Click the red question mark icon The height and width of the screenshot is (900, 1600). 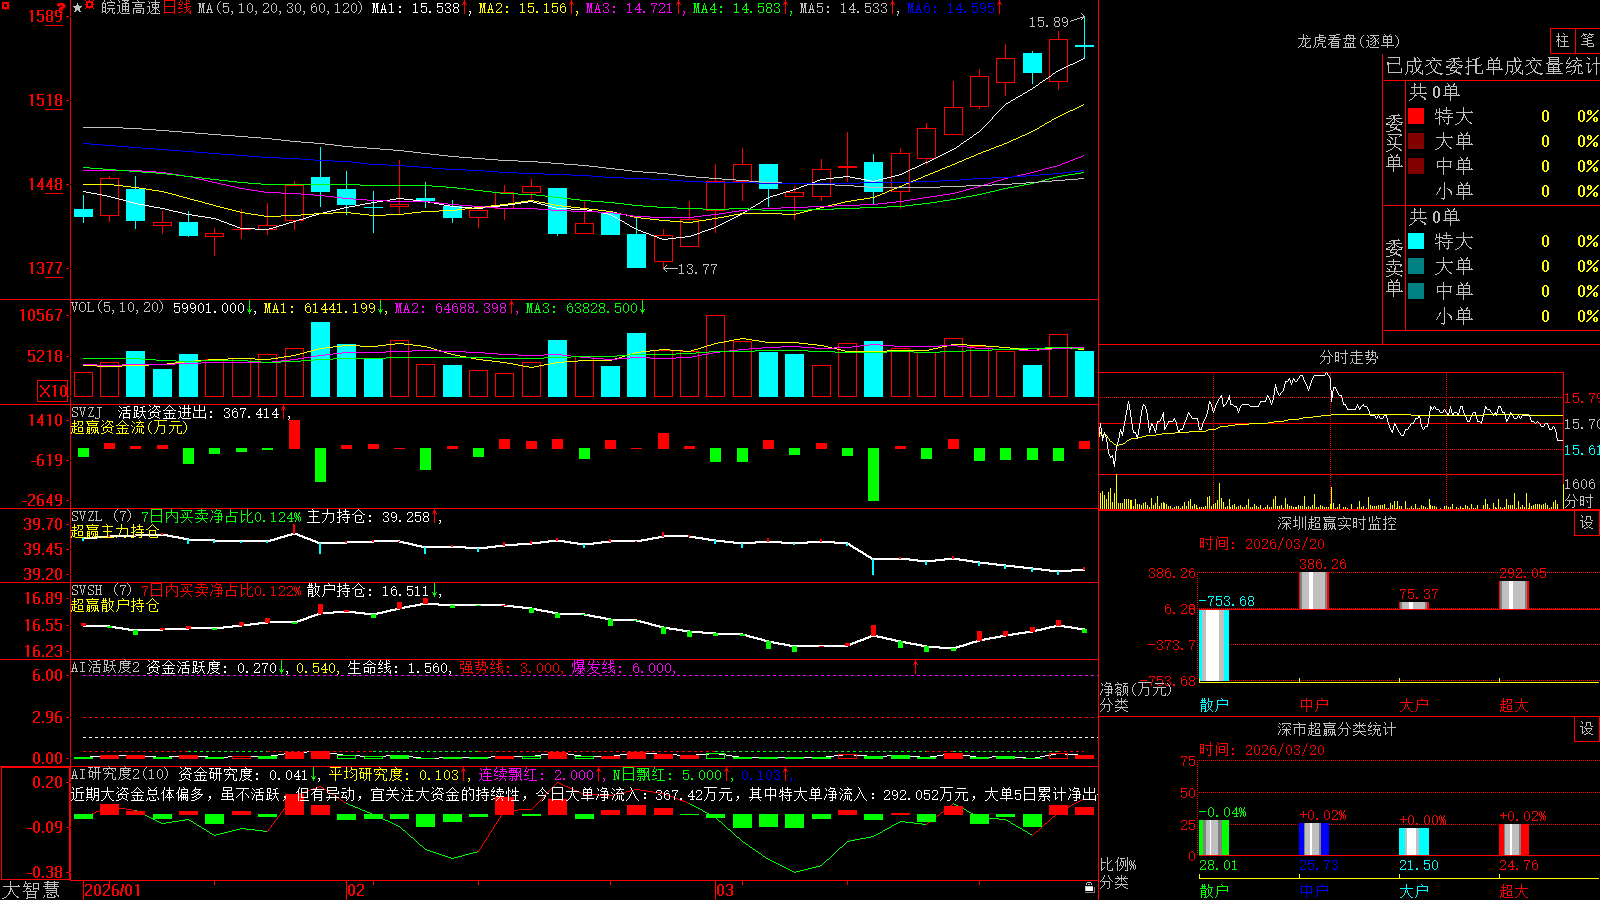point(61,8)
